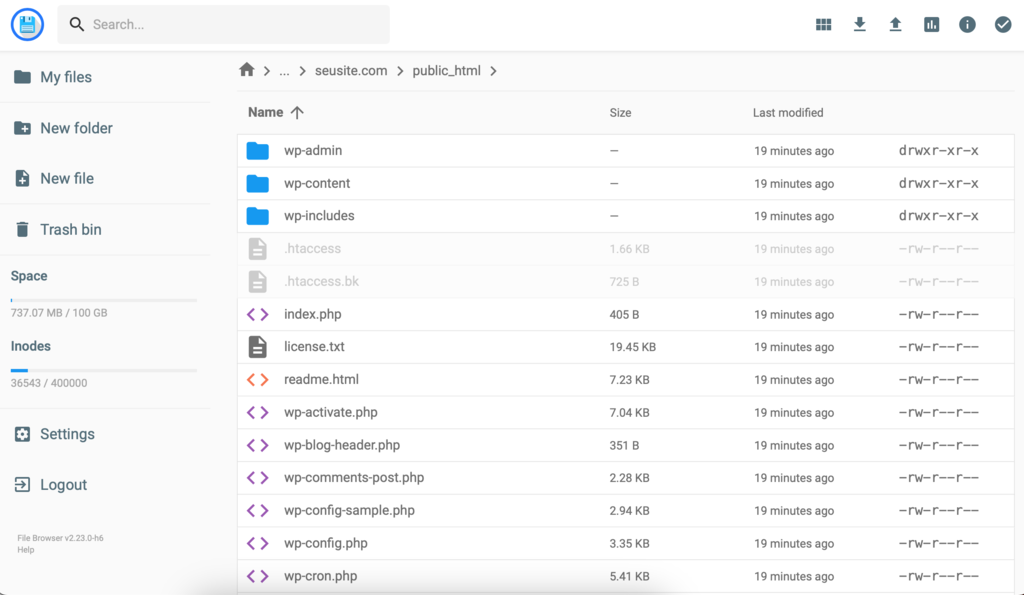The image size is (1024, 595).
Task: Click the 36543 / 400000 inodes text
Action: (48, 383)
